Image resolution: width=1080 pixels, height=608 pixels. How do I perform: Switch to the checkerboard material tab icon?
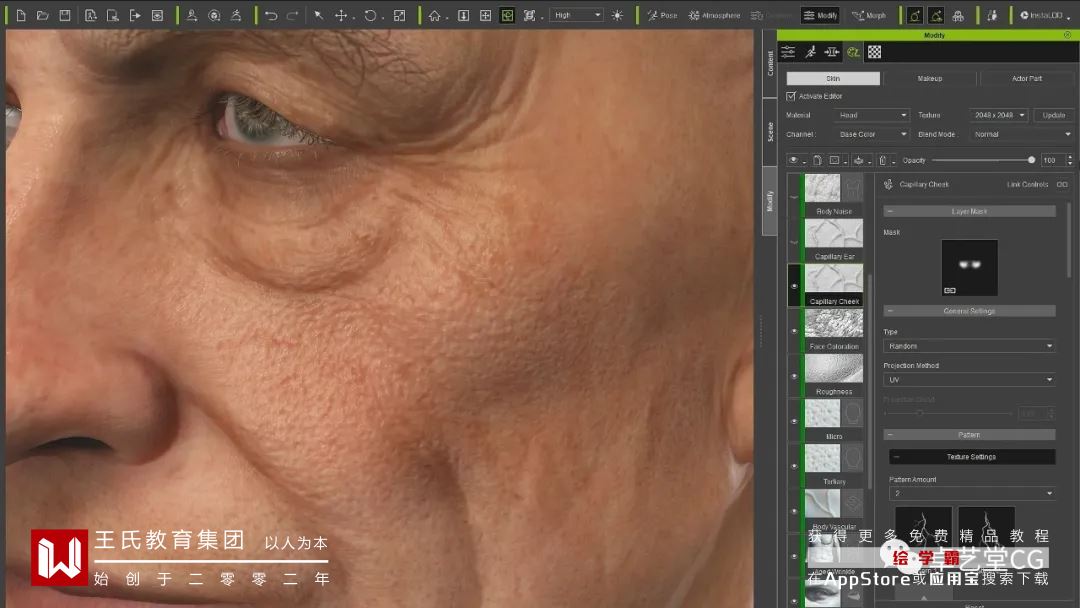[x=874, y=52]
